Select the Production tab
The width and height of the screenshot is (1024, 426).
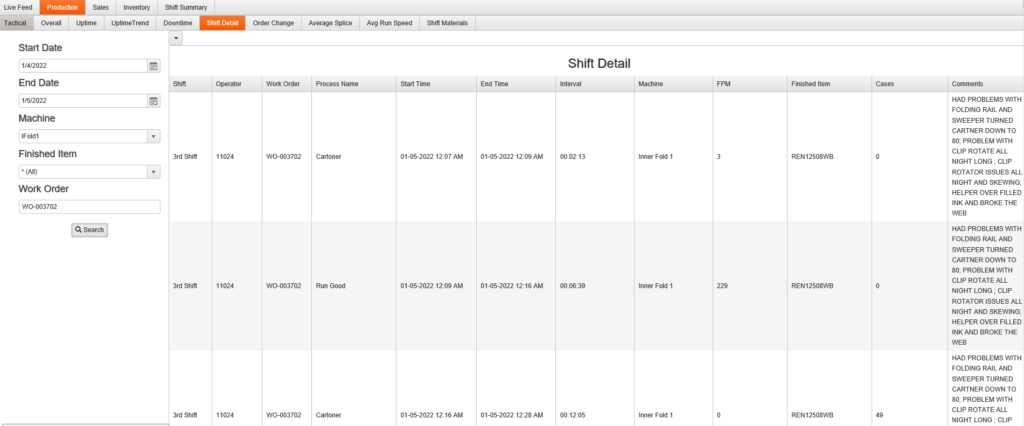tap(63, 8)
